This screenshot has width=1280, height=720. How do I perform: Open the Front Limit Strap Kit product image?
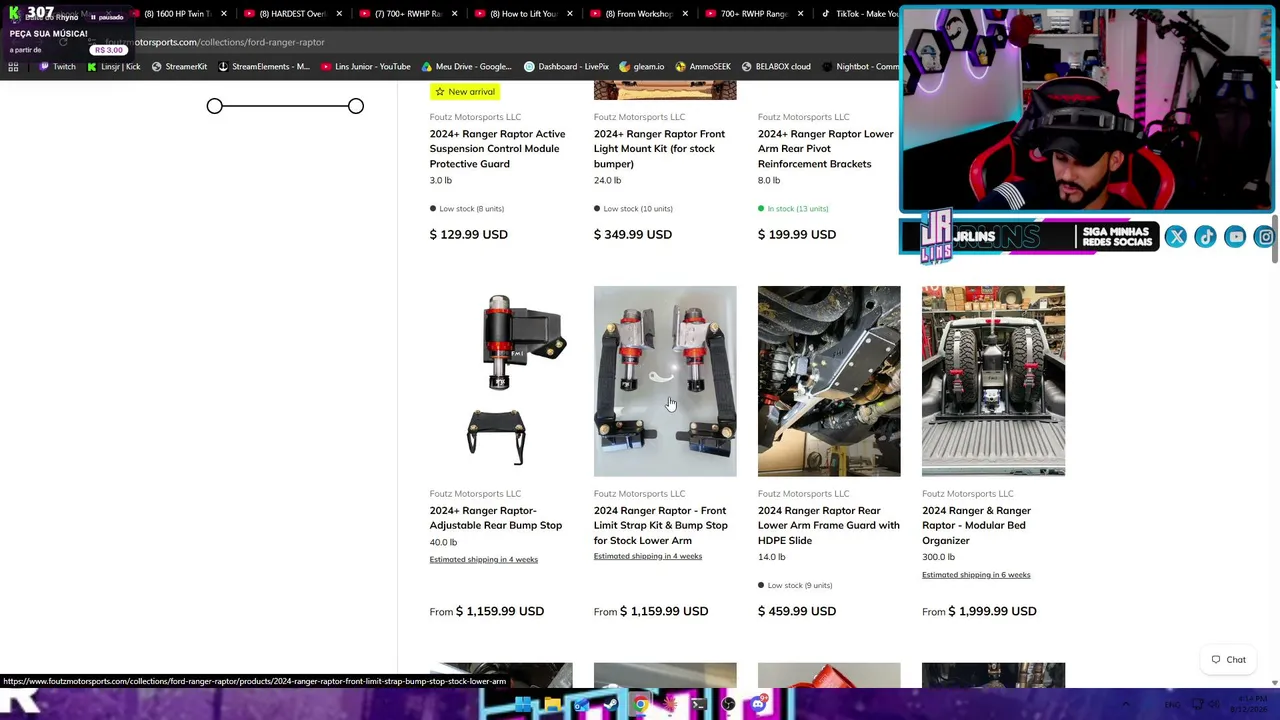click(x=665, y=381)
